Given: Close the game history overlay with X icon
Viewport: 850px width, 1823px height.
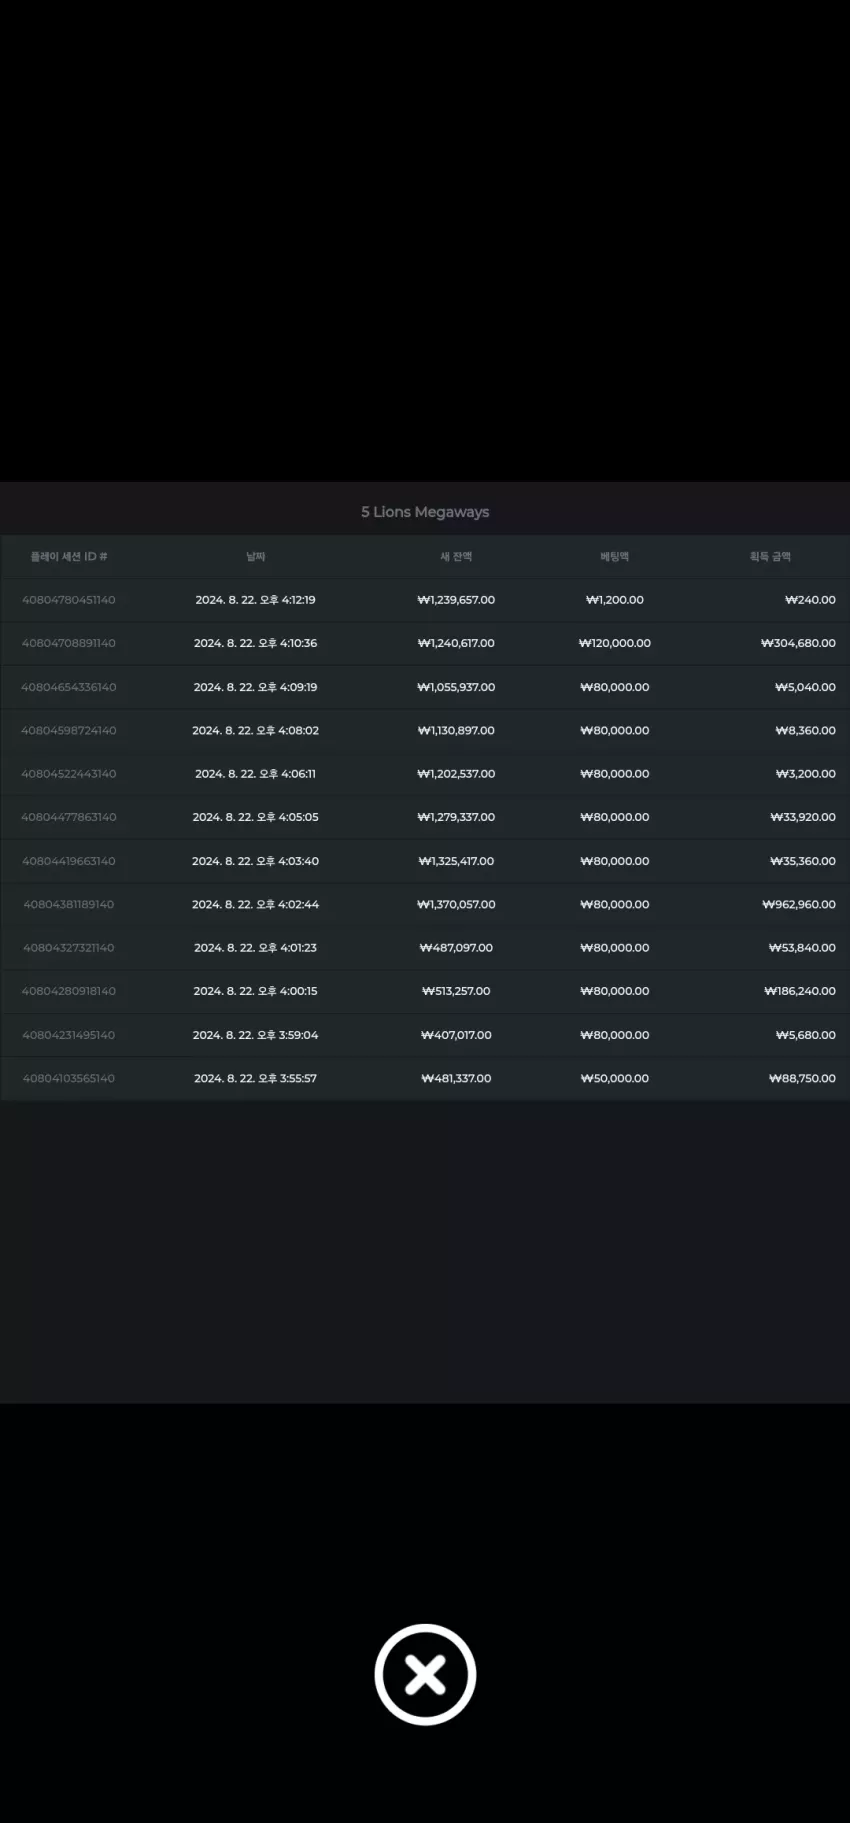Looking at the screenshot, I should 425,1674.
